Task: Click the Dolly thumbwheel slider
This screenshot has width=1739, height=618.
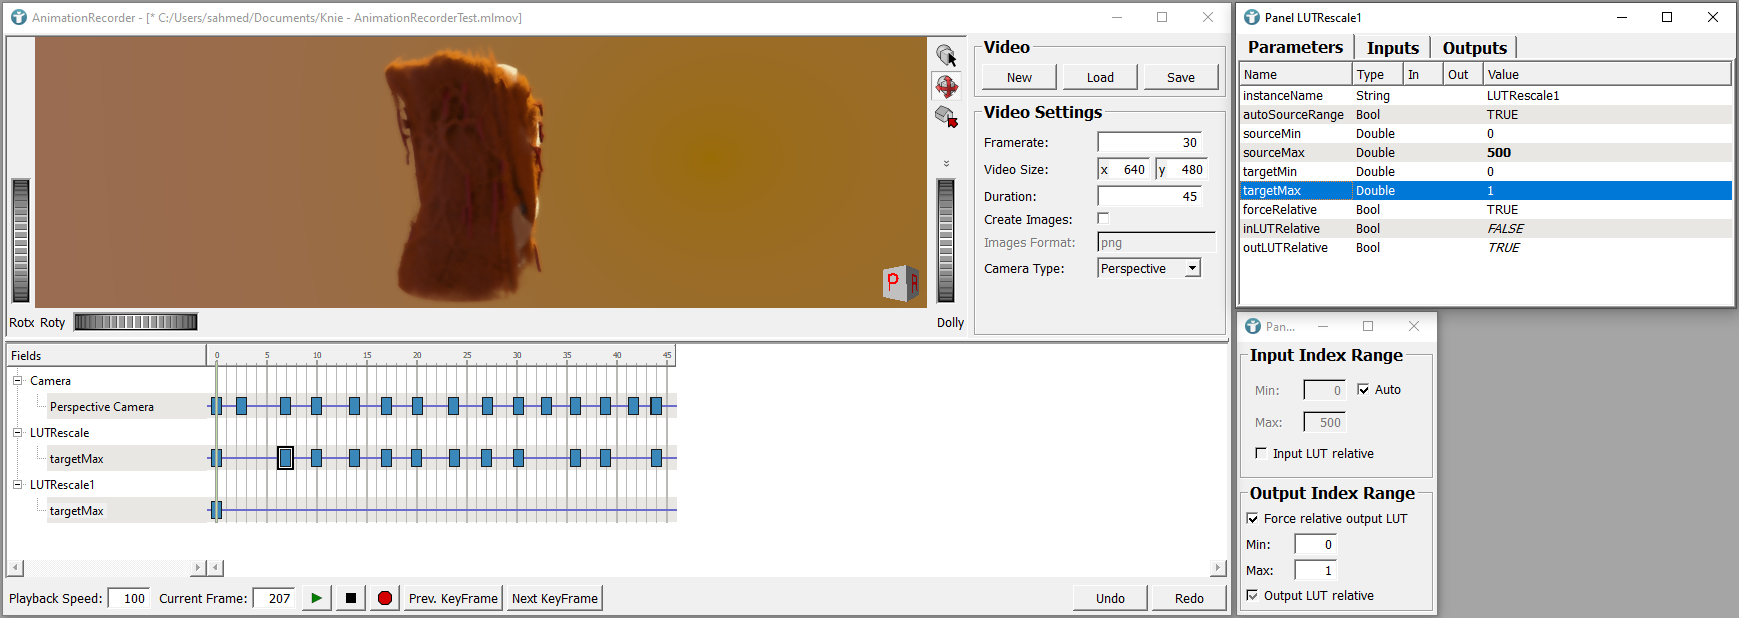Action: point(945,240)
